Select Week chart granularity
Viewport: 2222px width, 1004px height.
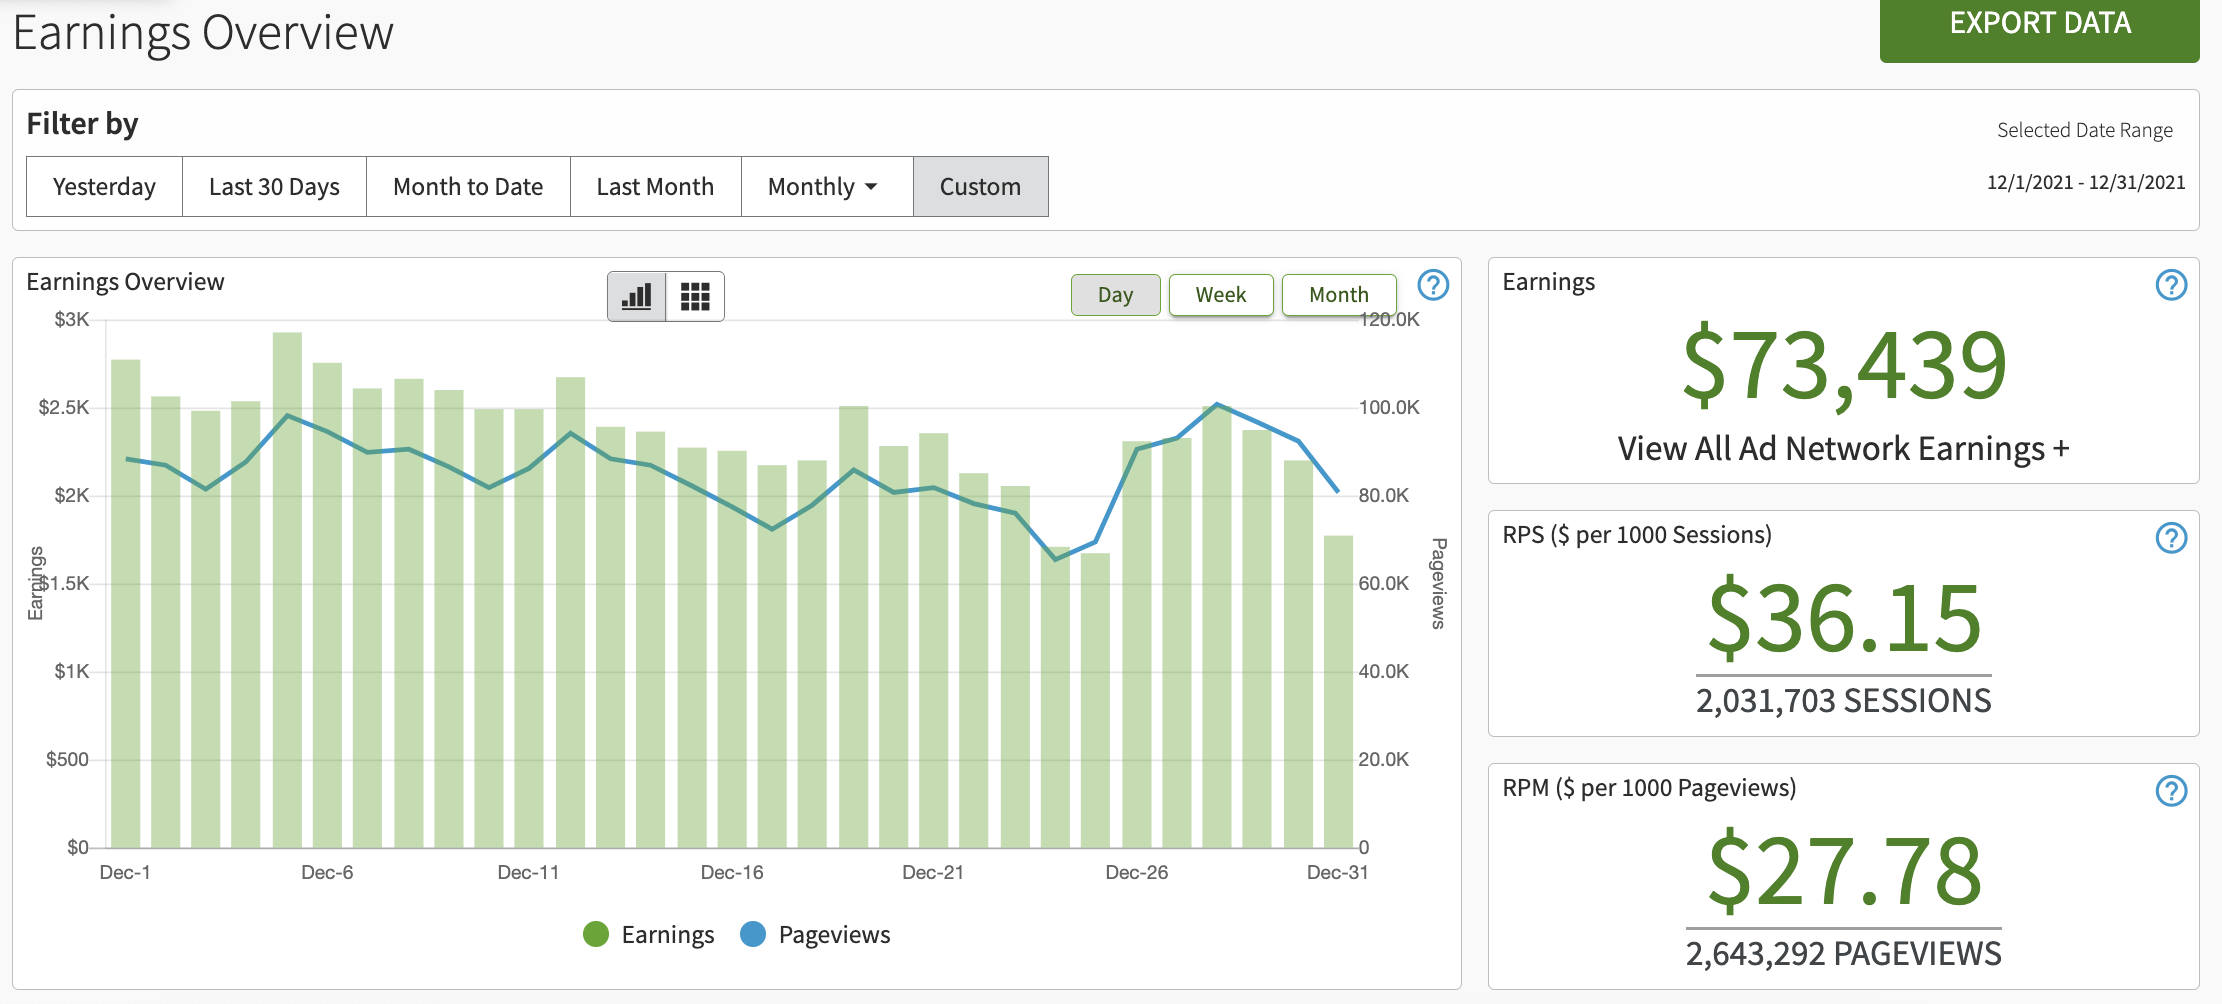(1220, 295)
